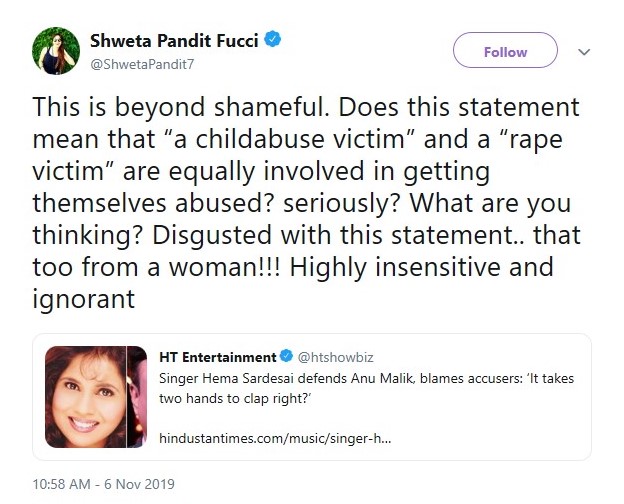Viewport: 624px width, 504px height.
Task: Open Shweta Pandit Fucci's profile avatar
Action: (x=56, y=51)
